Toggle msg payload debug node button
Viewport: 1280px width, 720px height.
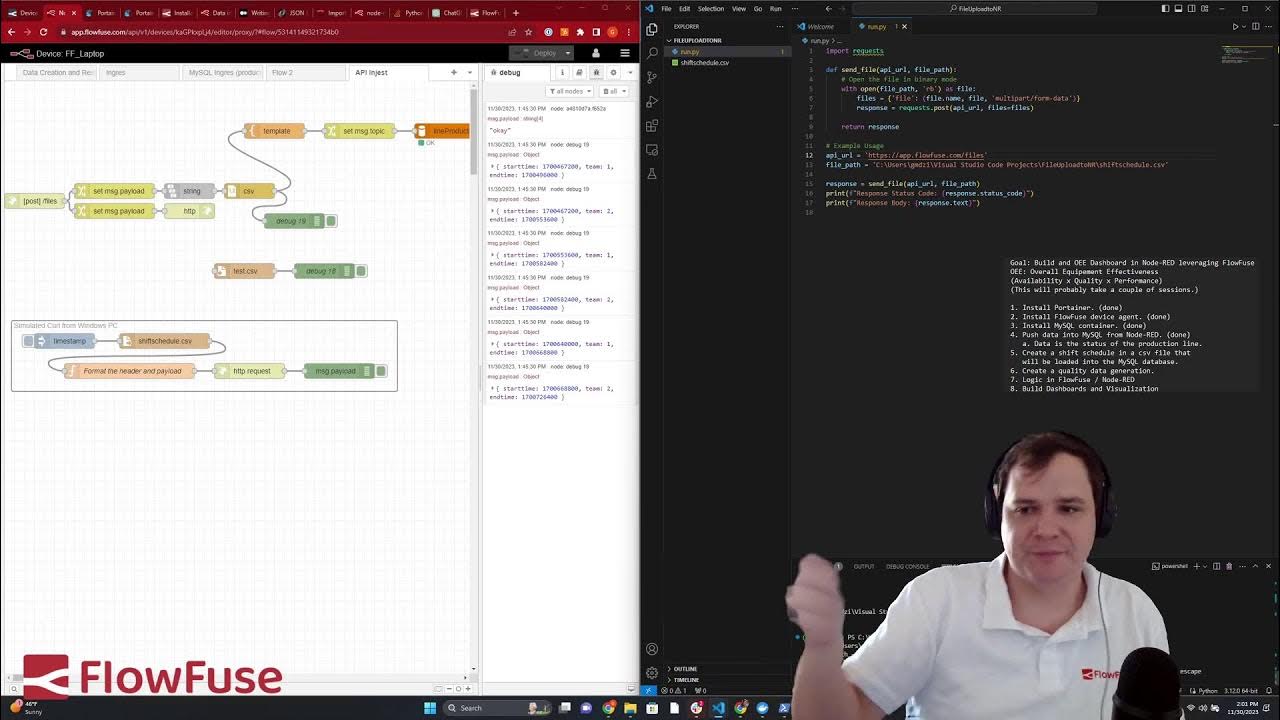tap(381, 371)
